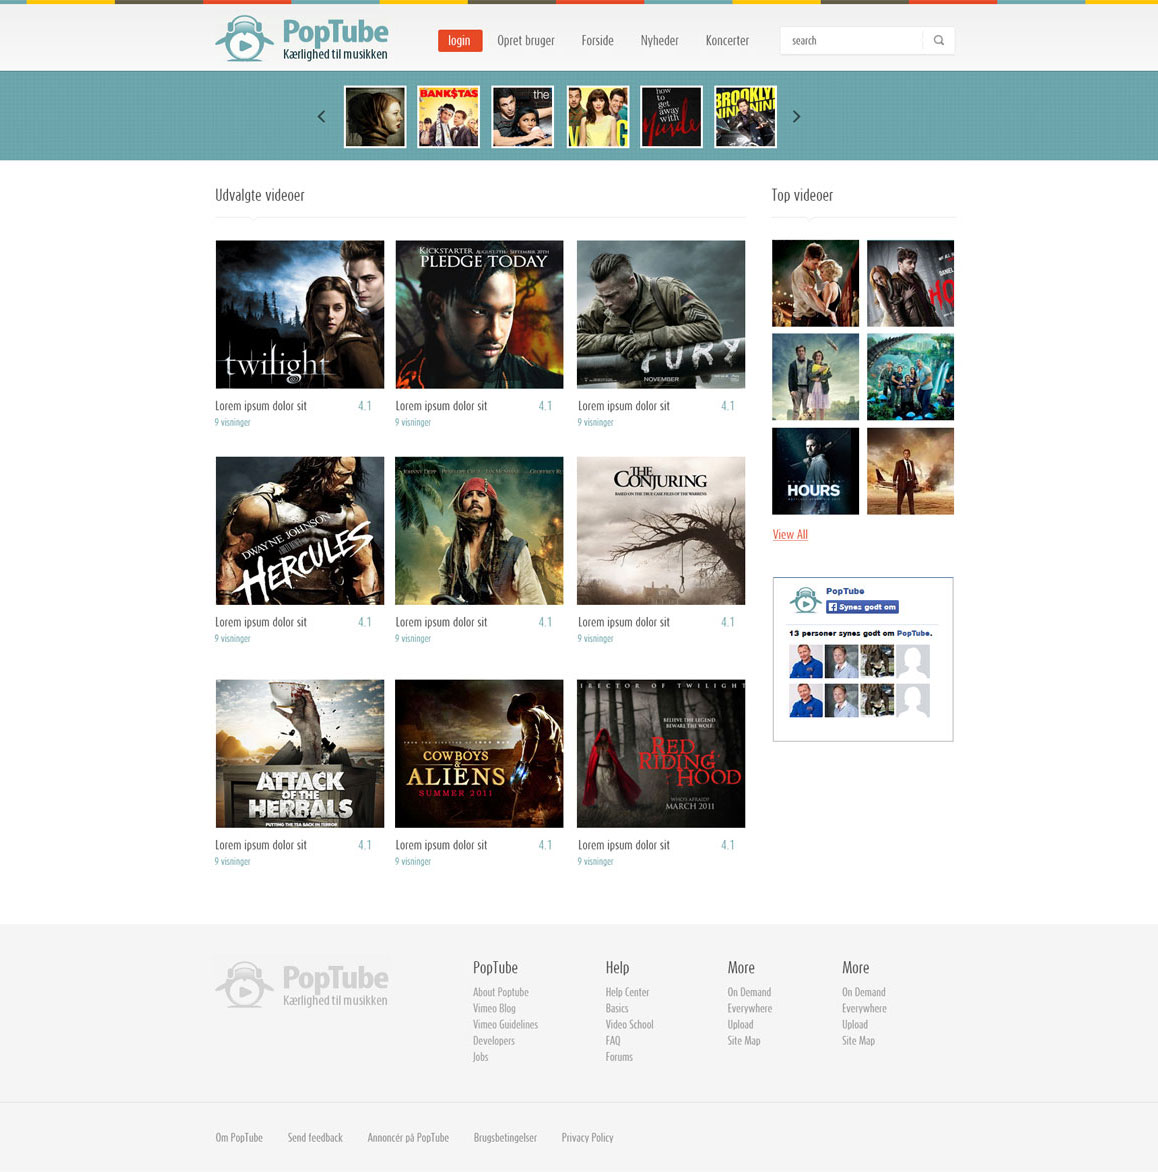1158x1172 pixels.
Task: Show previous carousel items with left arrow
Action: coord(321,117)
